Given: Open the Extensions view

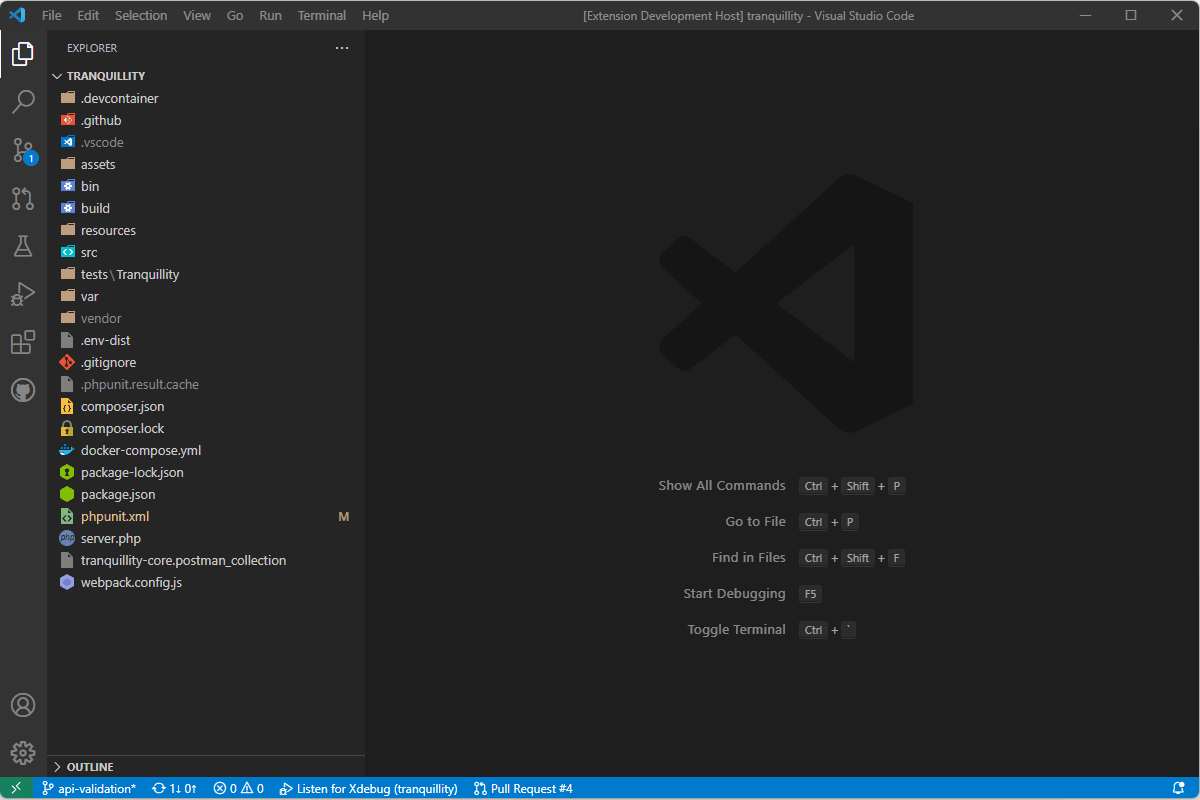Looking at the screenshot, I should [x=23, y=342].
